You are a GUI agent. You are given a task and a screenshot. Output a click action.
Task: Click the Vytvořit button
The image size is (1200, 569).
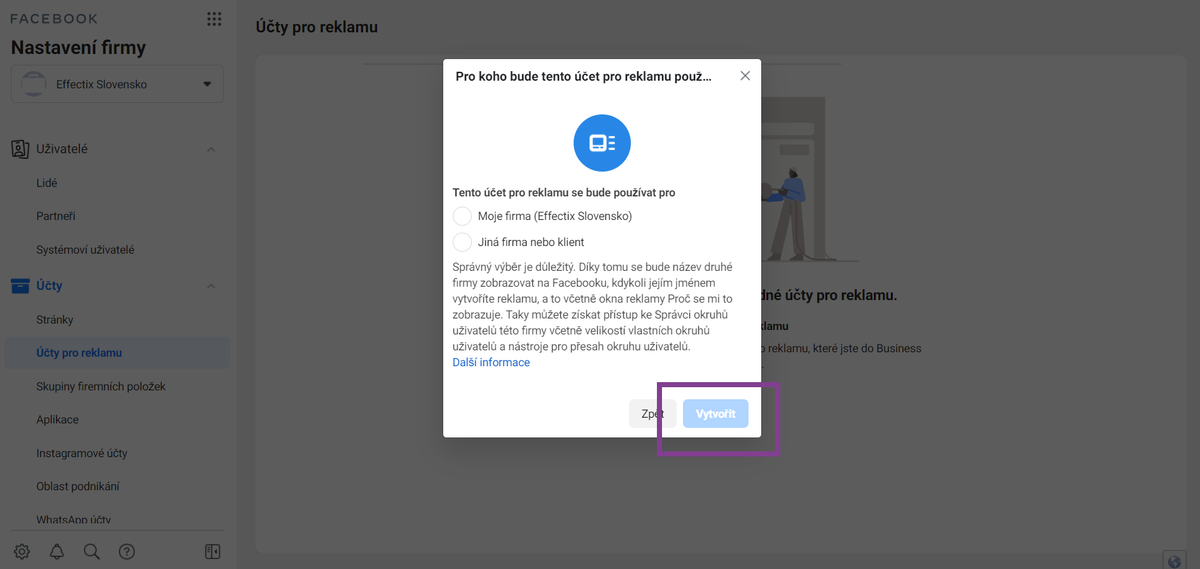point(715,414)
